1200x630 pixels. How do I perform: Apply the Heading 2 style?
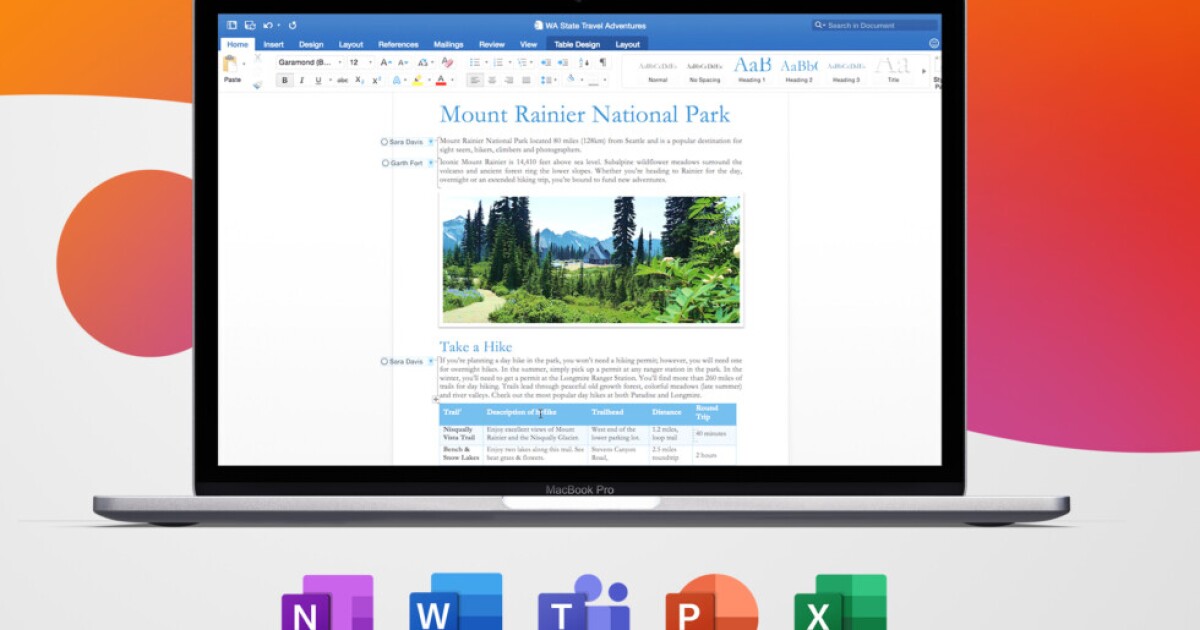(799, 70)
